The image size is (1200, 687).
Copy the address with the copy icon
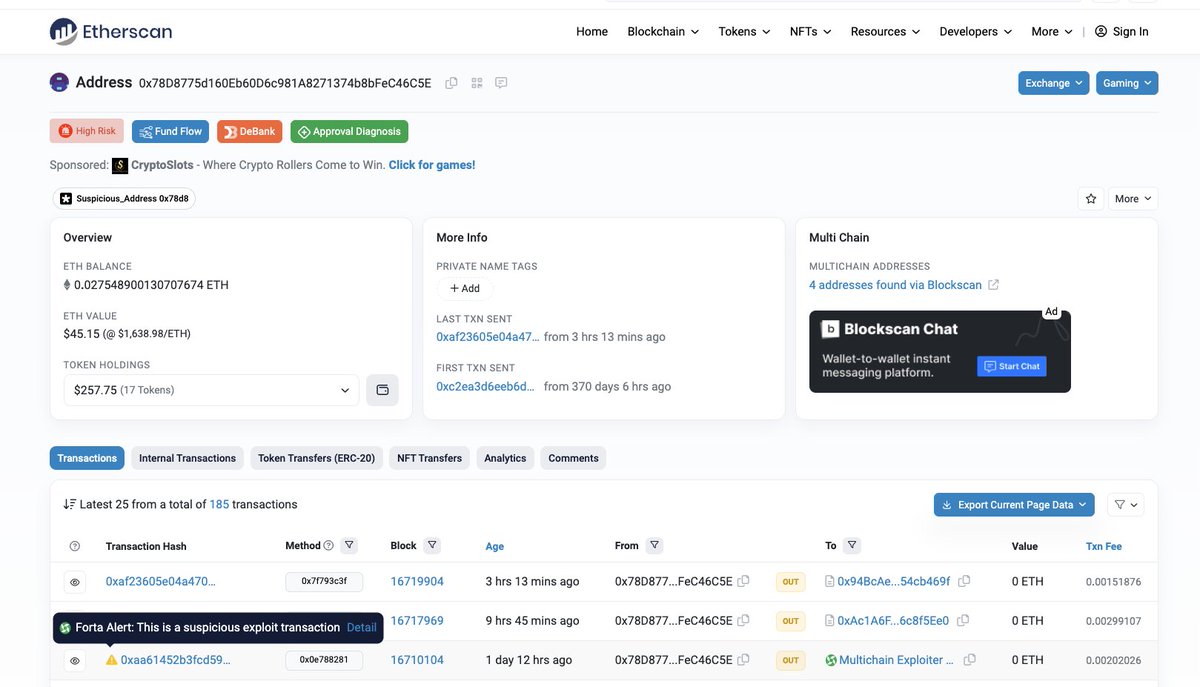click(452, 83)
